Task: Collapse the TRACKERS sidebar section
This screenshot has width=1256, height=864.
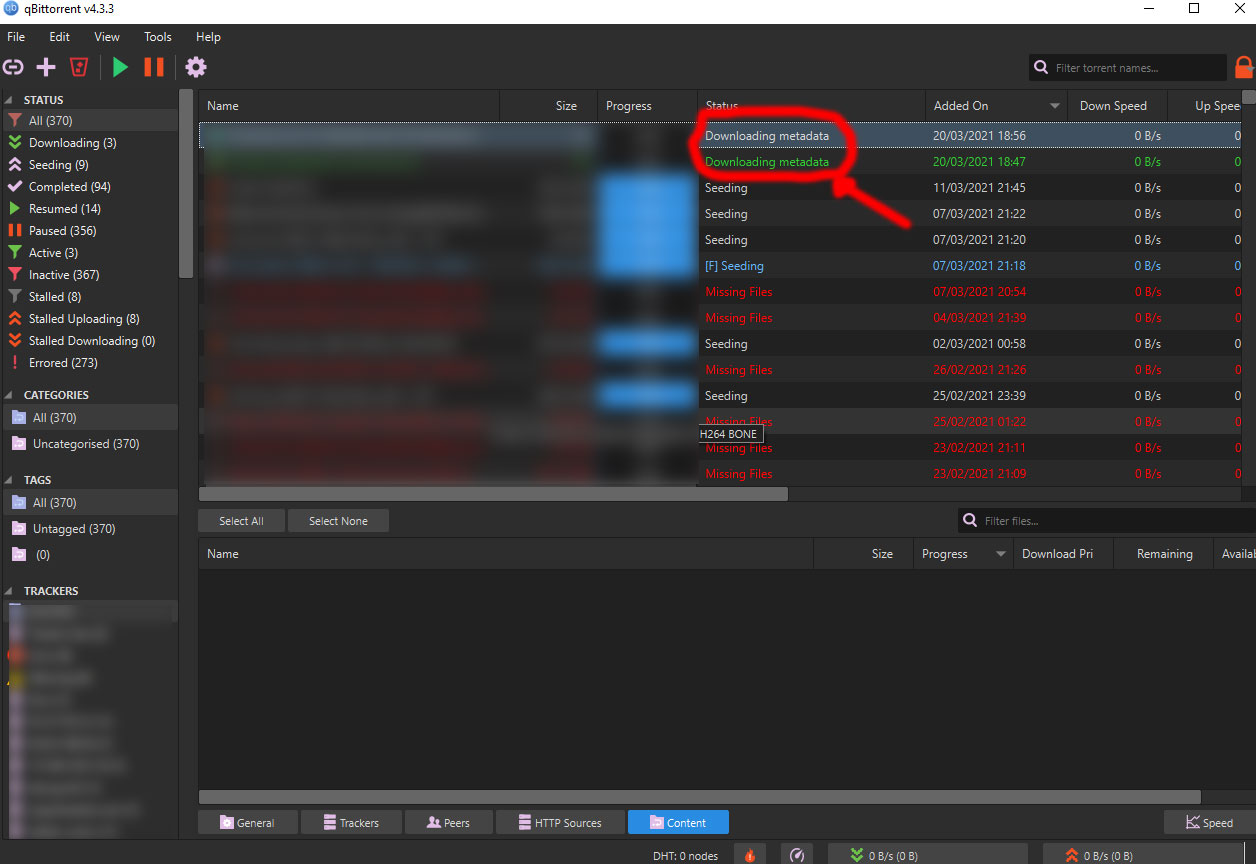Action: (x=9, y=591)
